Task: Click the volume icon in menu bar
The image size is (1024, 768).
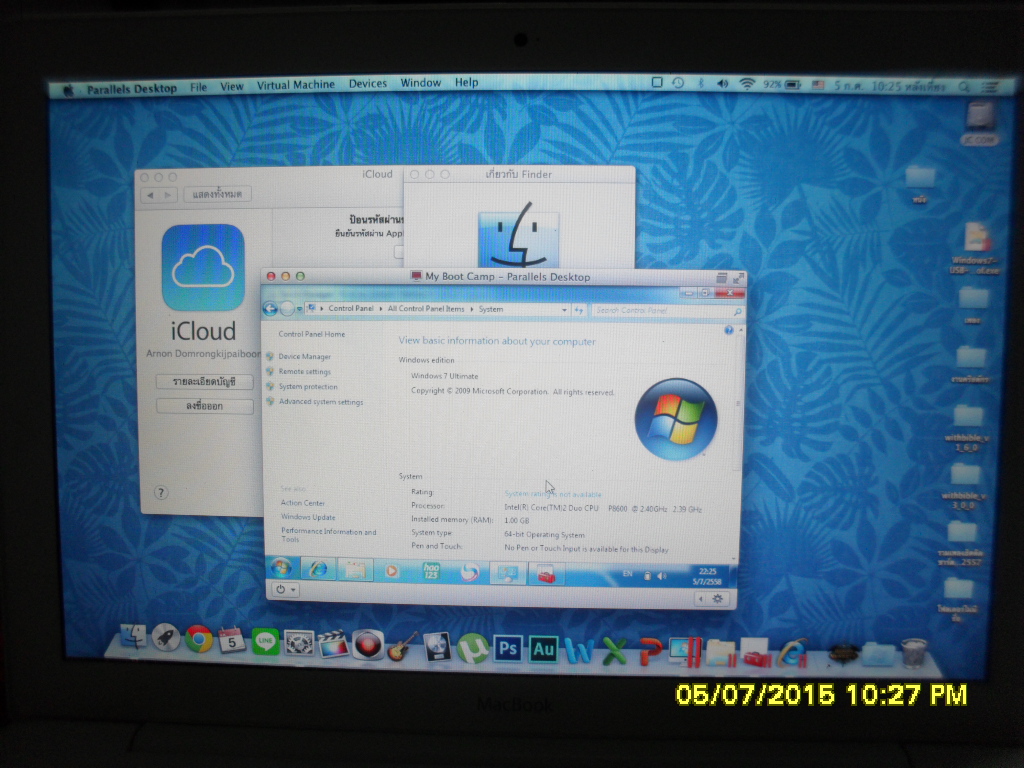Action: [722, 84]
